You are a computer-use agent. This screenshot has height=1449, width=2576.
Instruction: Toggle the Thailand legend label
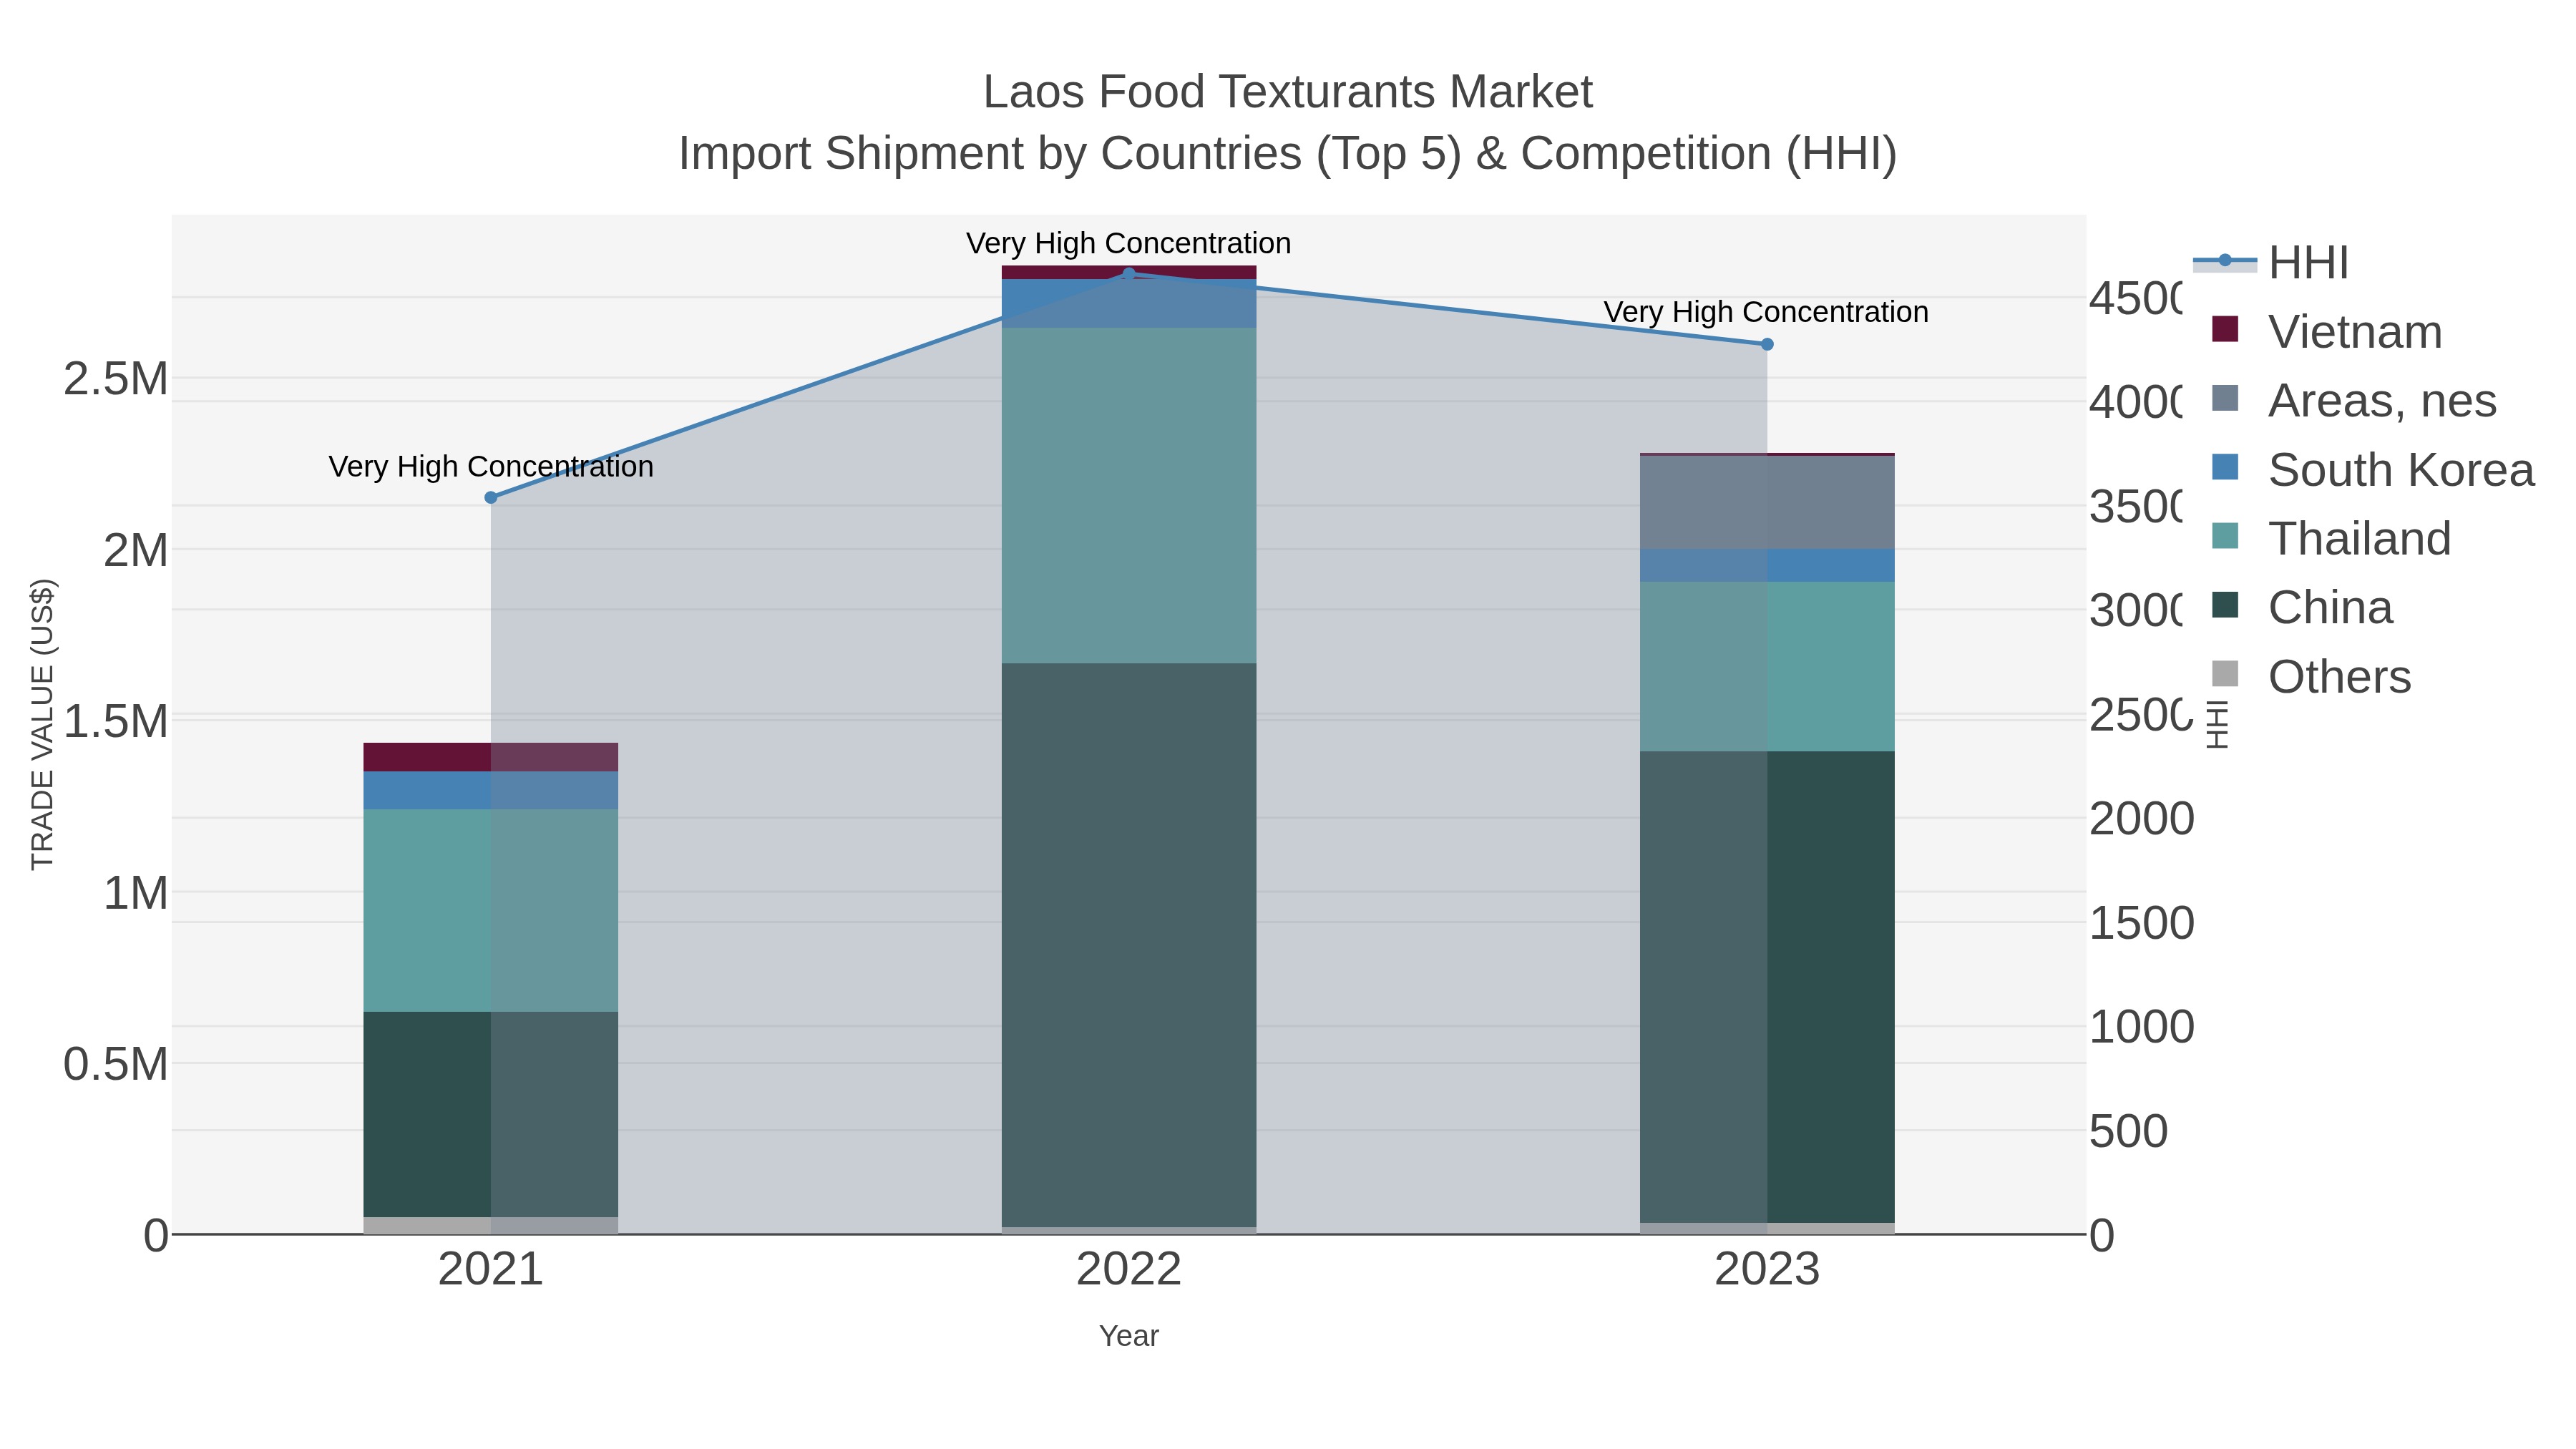pyautogui.click(x=2359, y=539)
